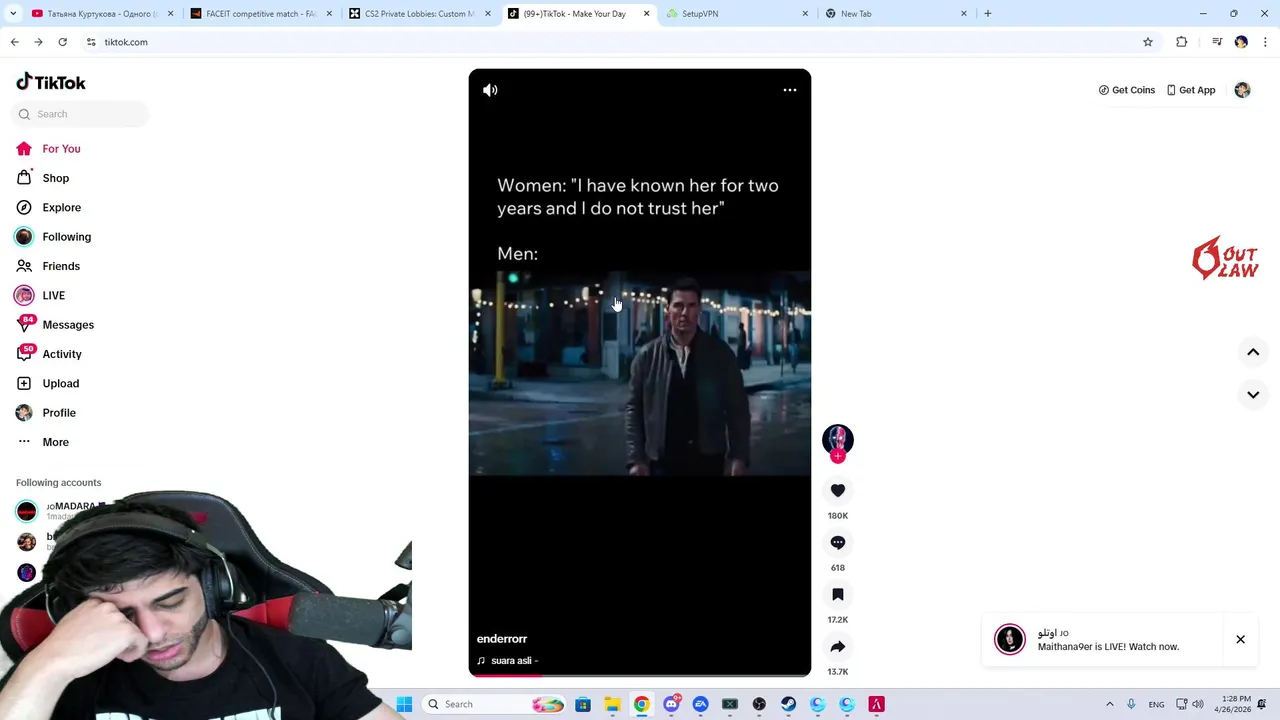The width and height of the screenshot is (1280, 720).
Task: Go to the next video with down chevron
Action: point(1253,395)
